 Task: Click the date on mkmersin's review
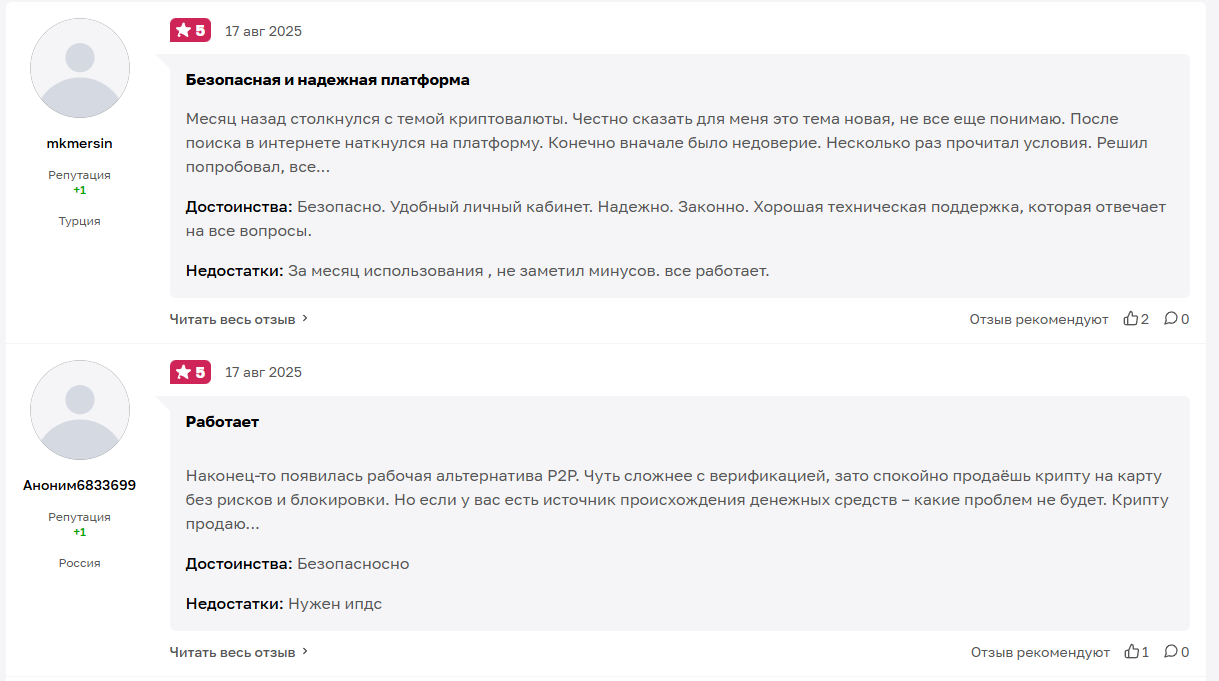(x=263, y=31)
